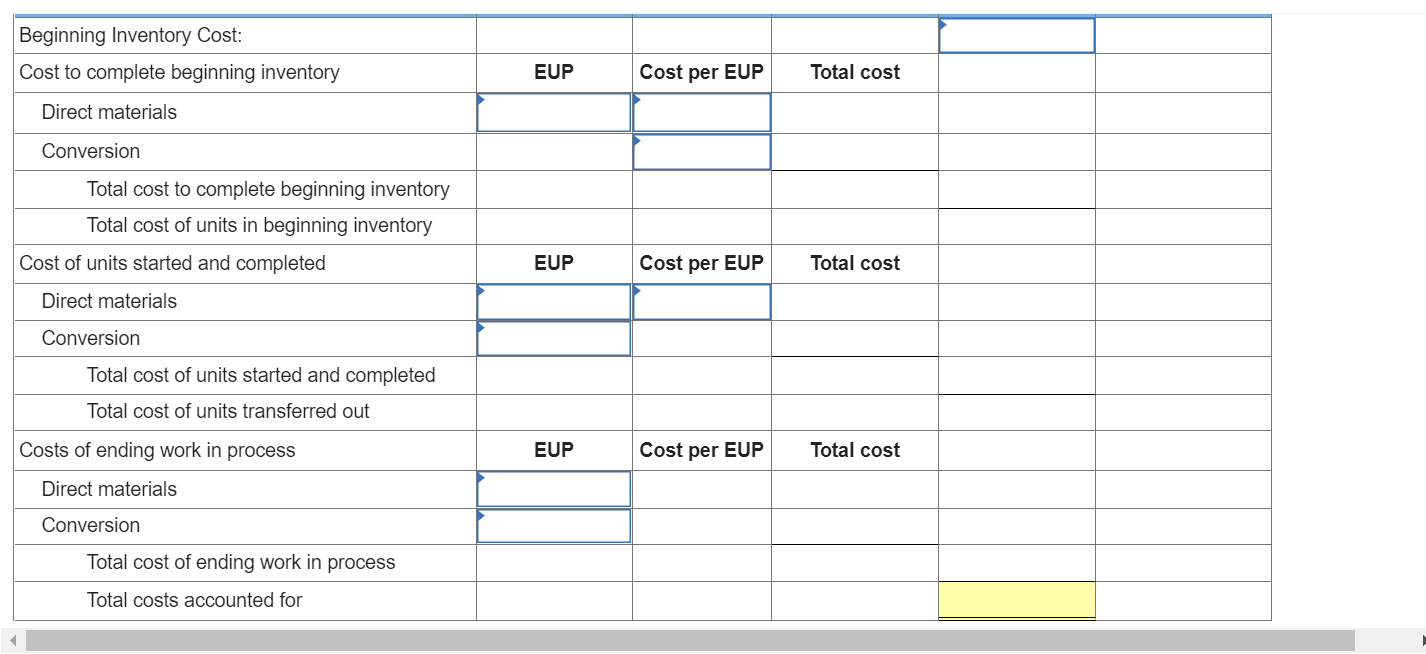The height and width of the screenshot is (654, 1426).
Task: Click the Conversion Cost per EUP entry box
Action: (x=701, y=152)
